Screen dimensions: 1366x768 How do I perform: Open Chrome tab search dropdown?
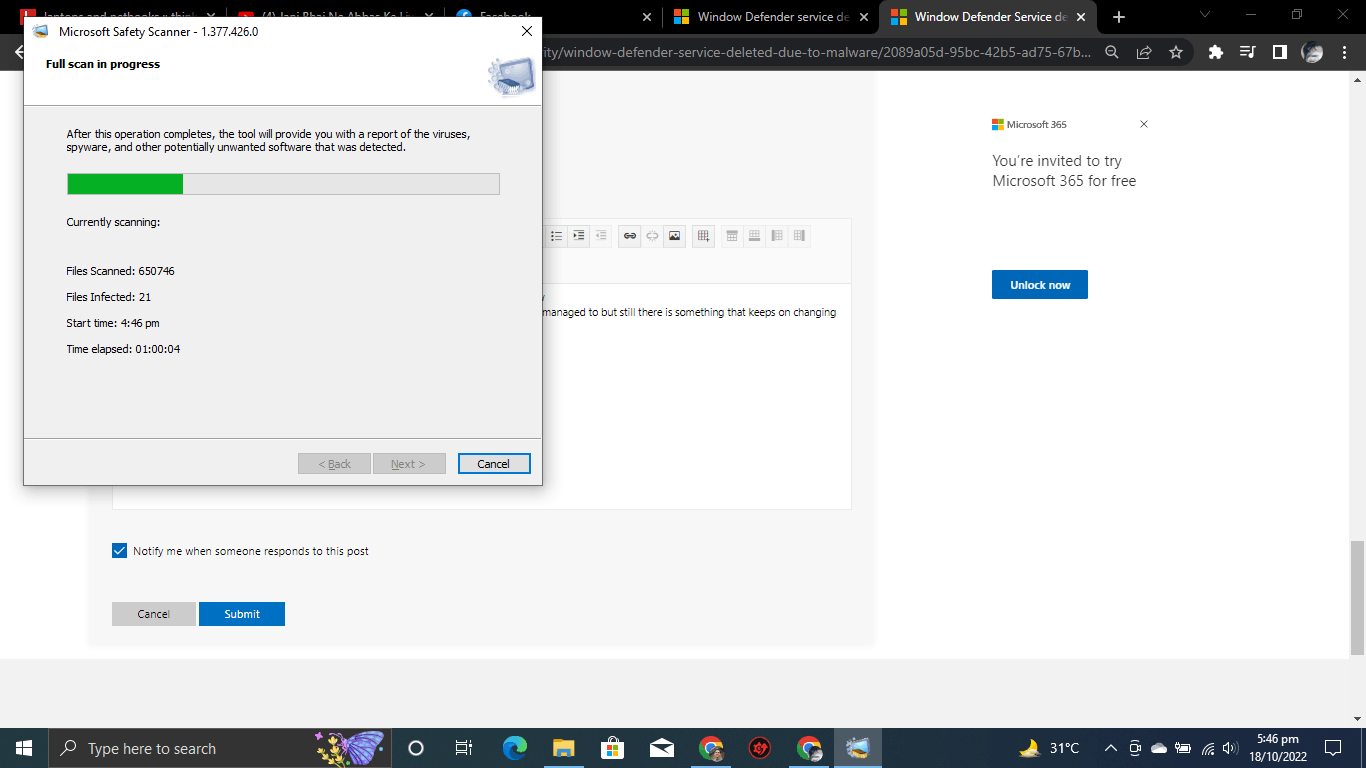pos(1204,16)
